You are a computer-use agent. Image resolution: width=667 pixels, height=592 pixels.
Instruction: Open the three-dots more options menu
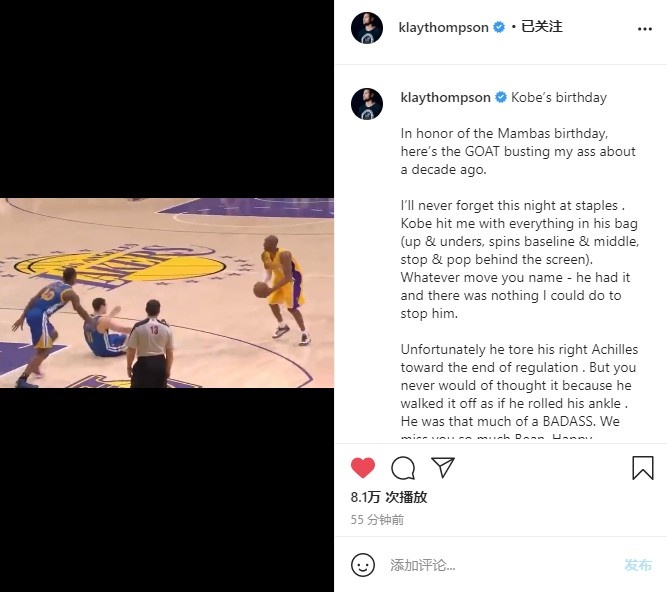click(x=645, y=29)
